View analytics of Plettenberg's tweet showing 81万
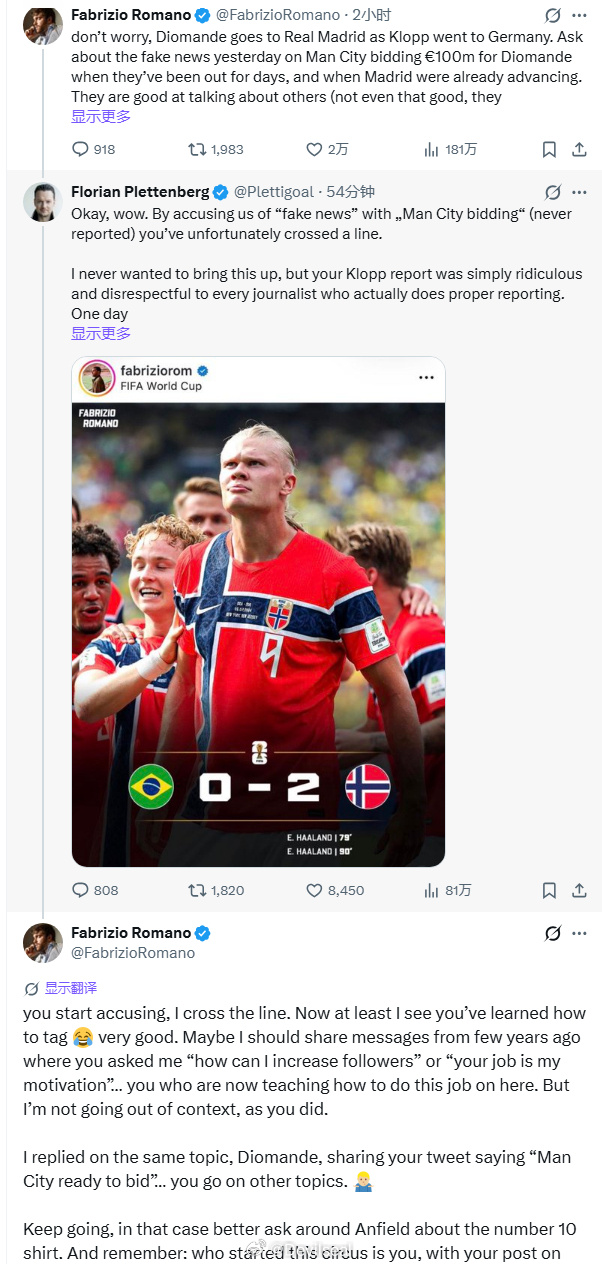The width and height of the screenshot is (602, 1264). coord(447,890)
